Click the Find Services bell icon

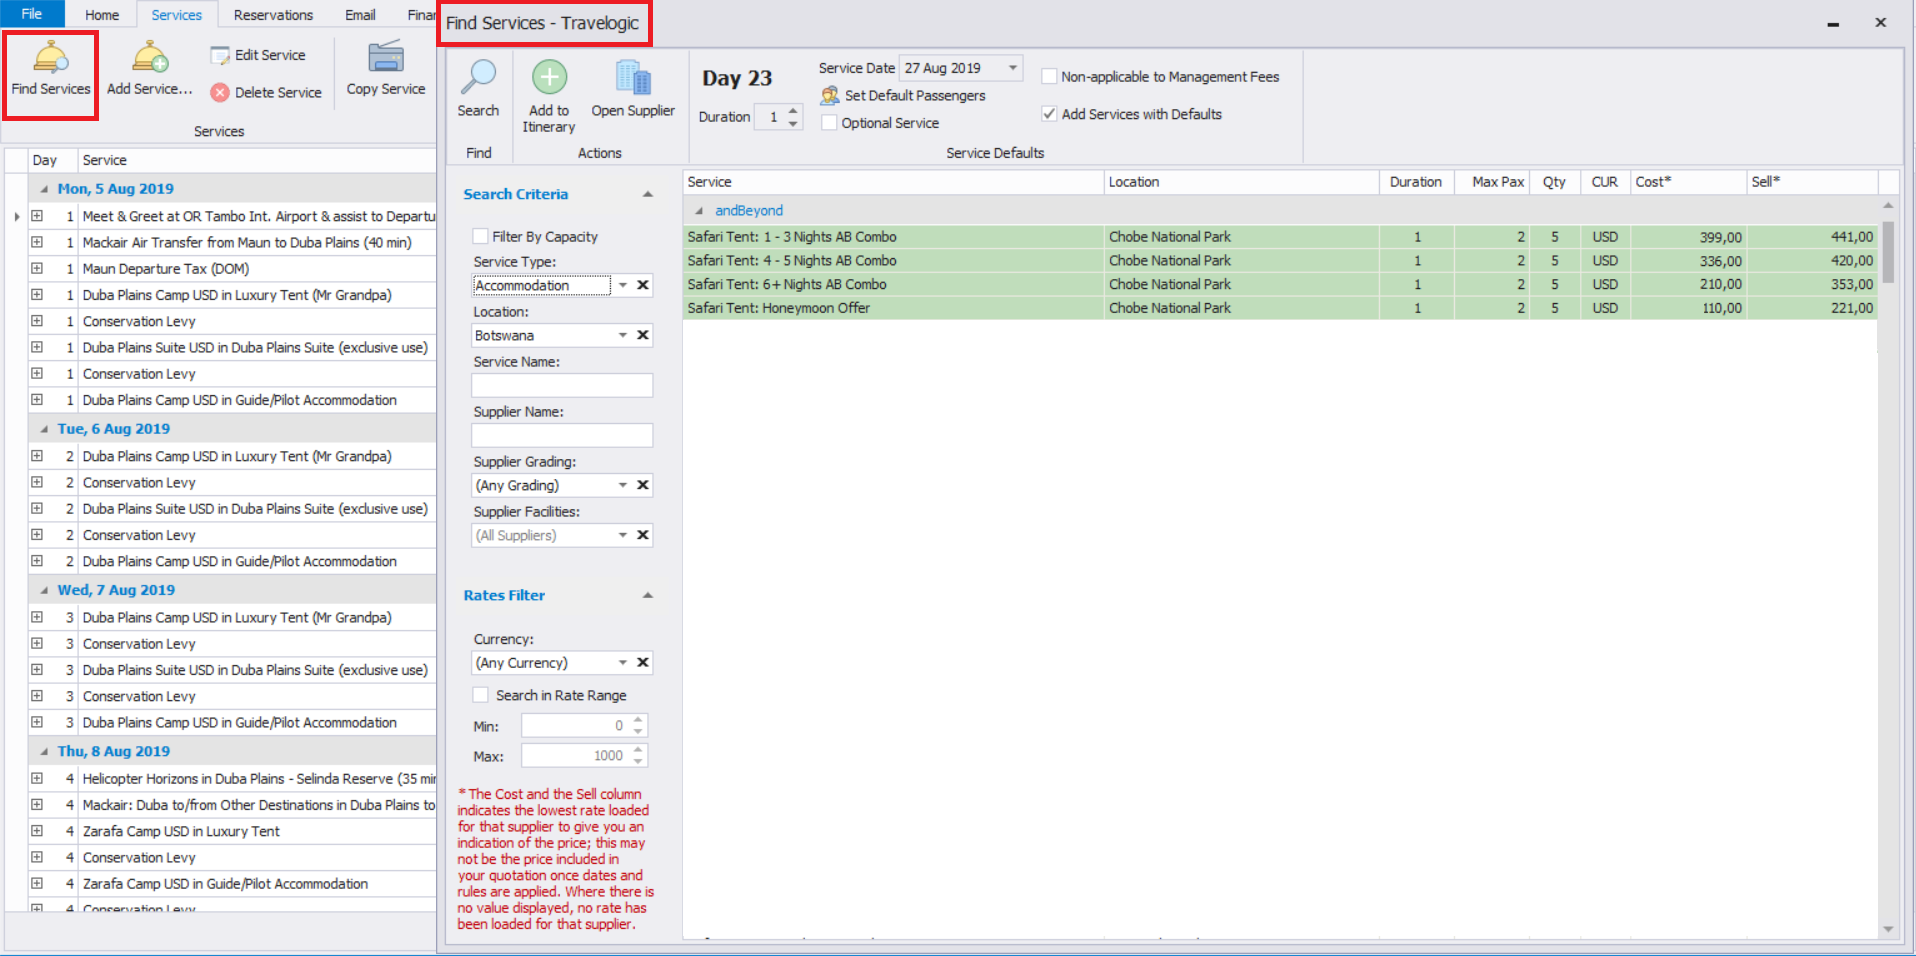(51, 58)
